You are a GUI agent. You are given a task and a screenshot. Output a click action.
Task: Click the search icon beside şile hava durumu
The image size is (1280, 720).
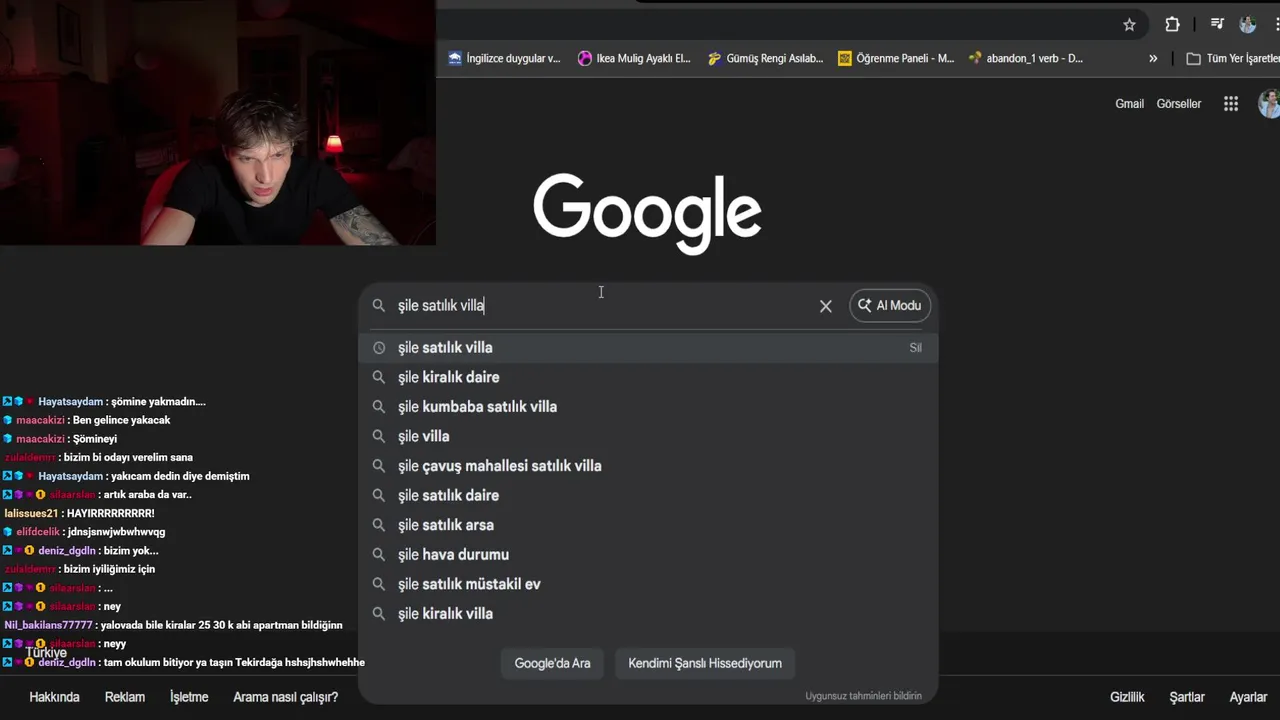click(379, 554)
